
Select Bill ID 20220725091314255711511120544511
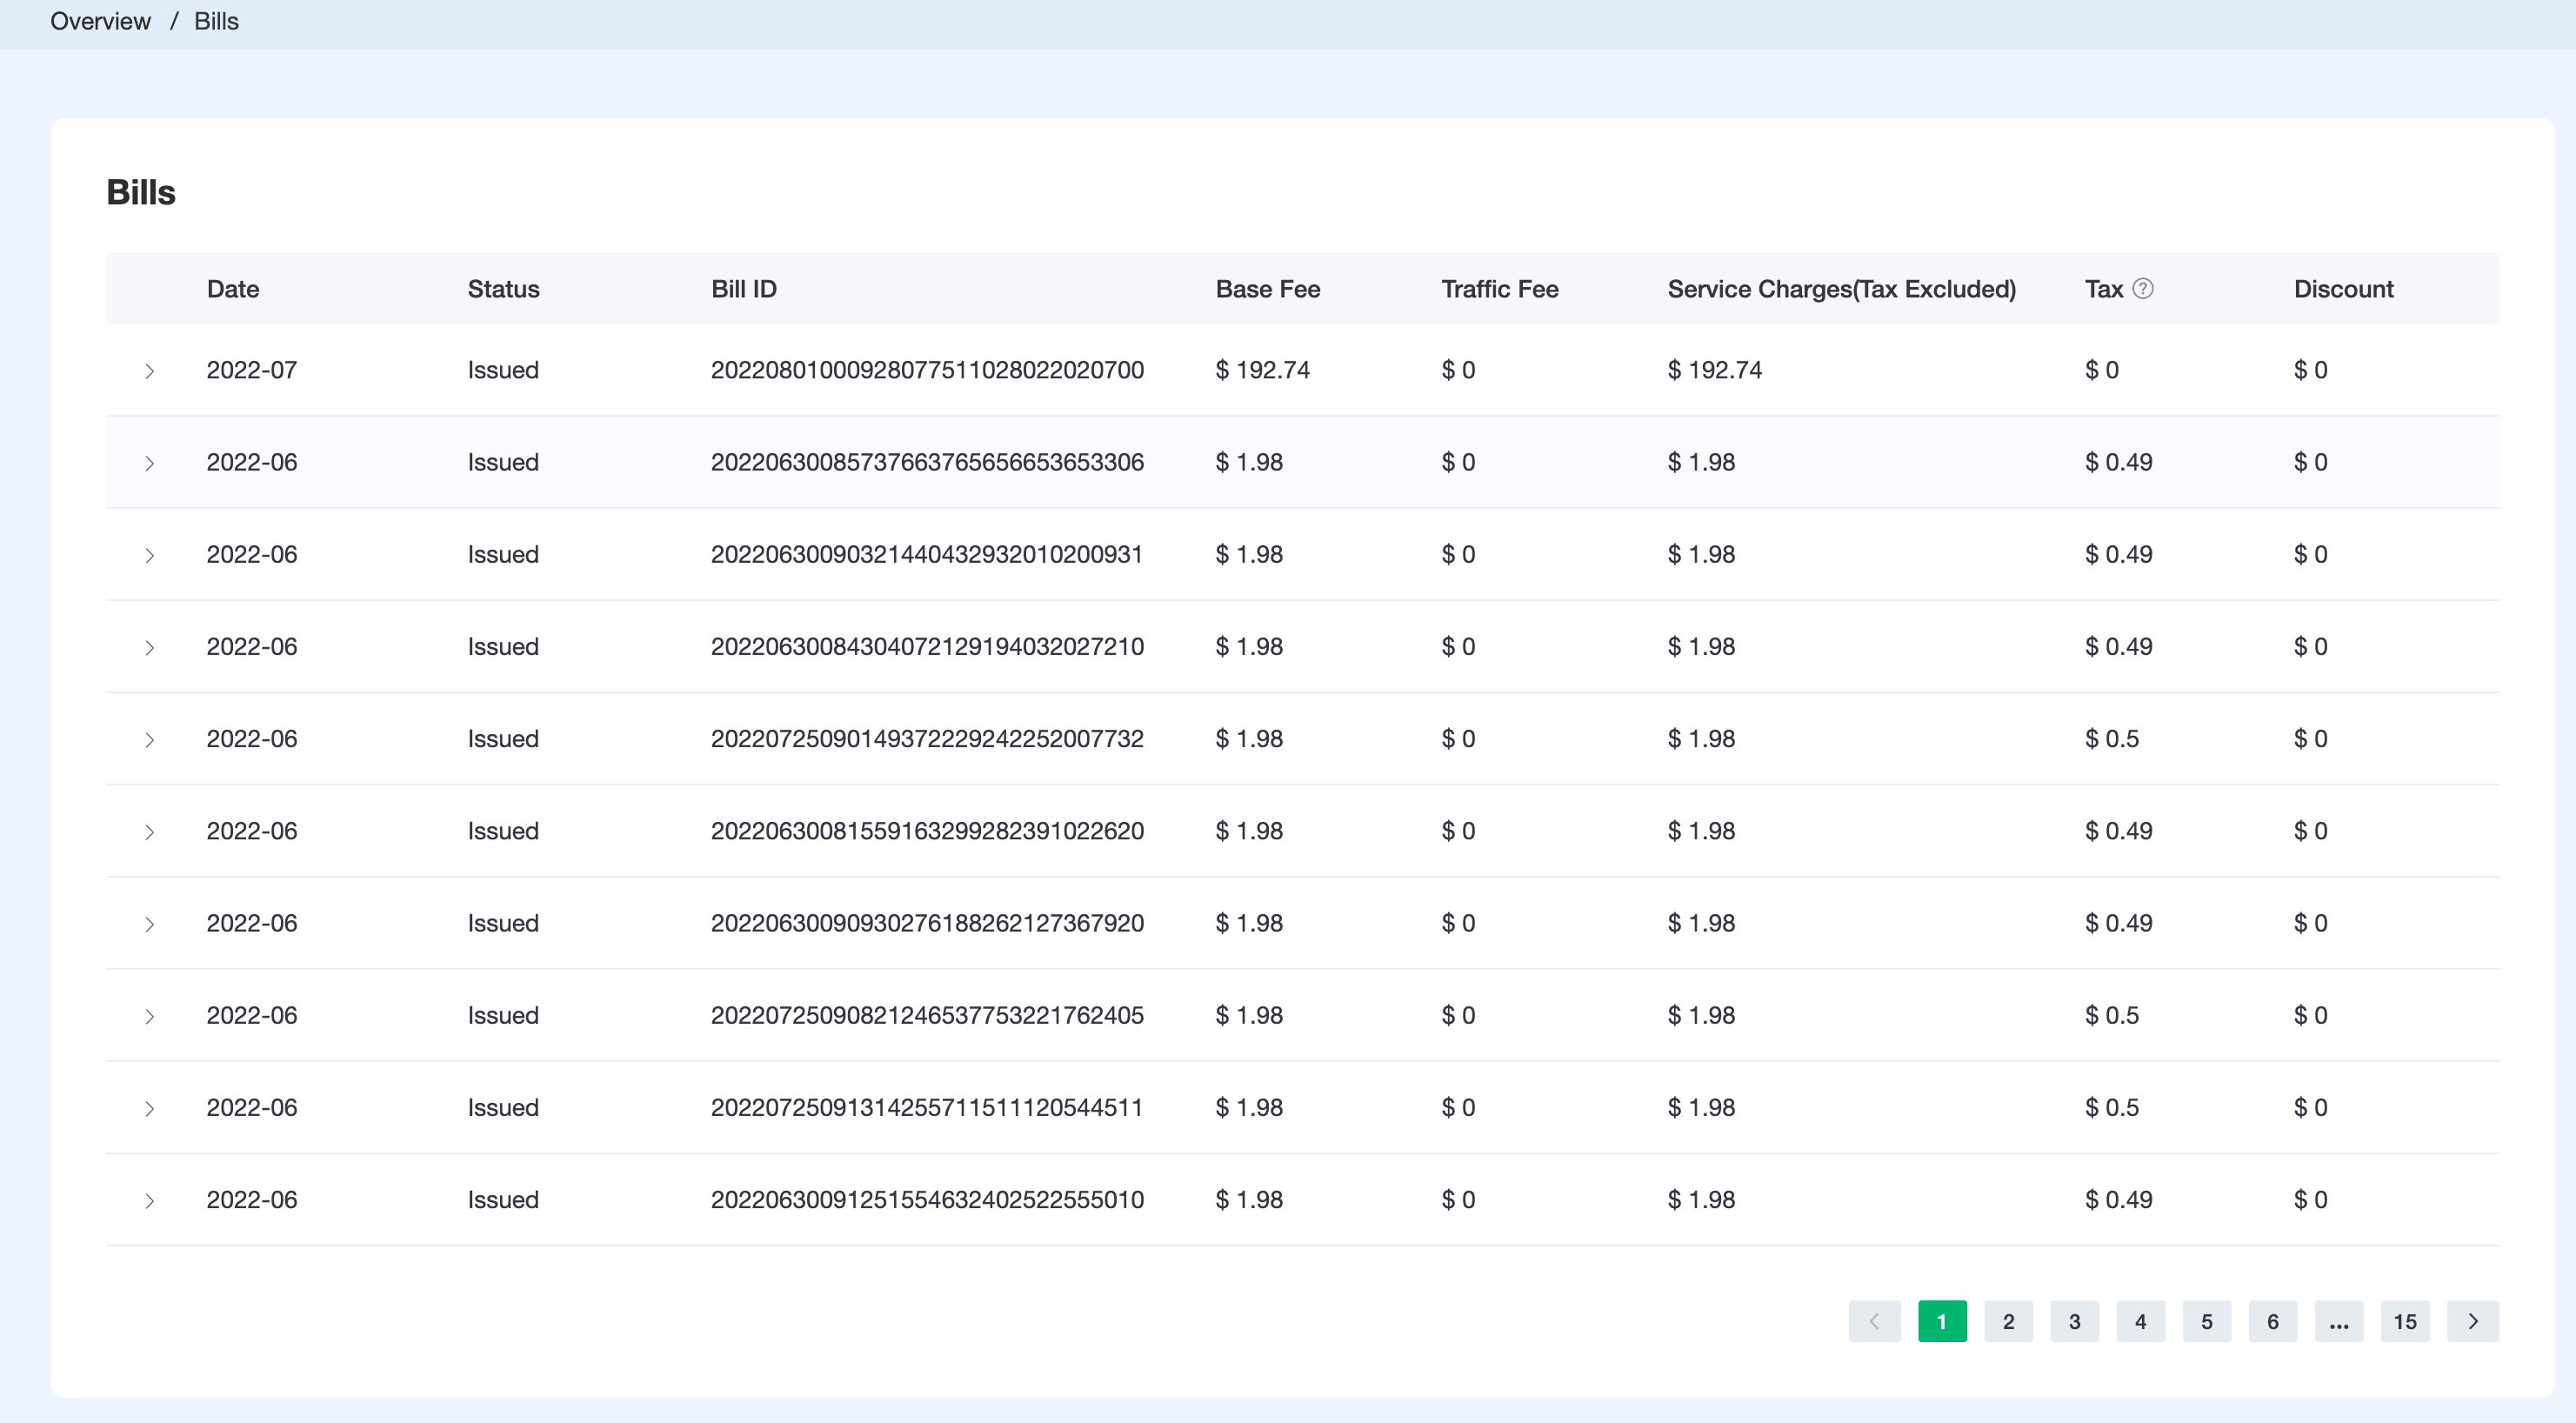point(927,1107)
